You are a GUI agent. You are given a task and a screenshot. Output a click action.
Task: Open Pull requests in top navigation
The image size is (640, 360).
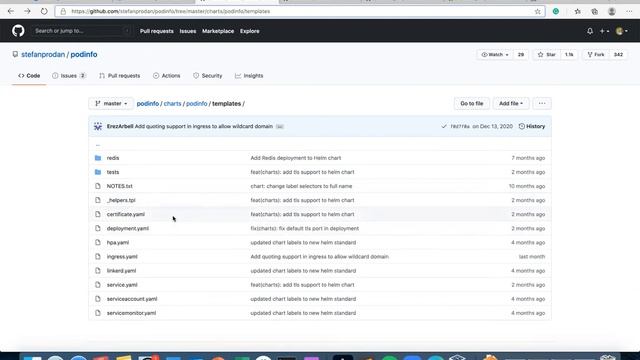coord(157,31)
